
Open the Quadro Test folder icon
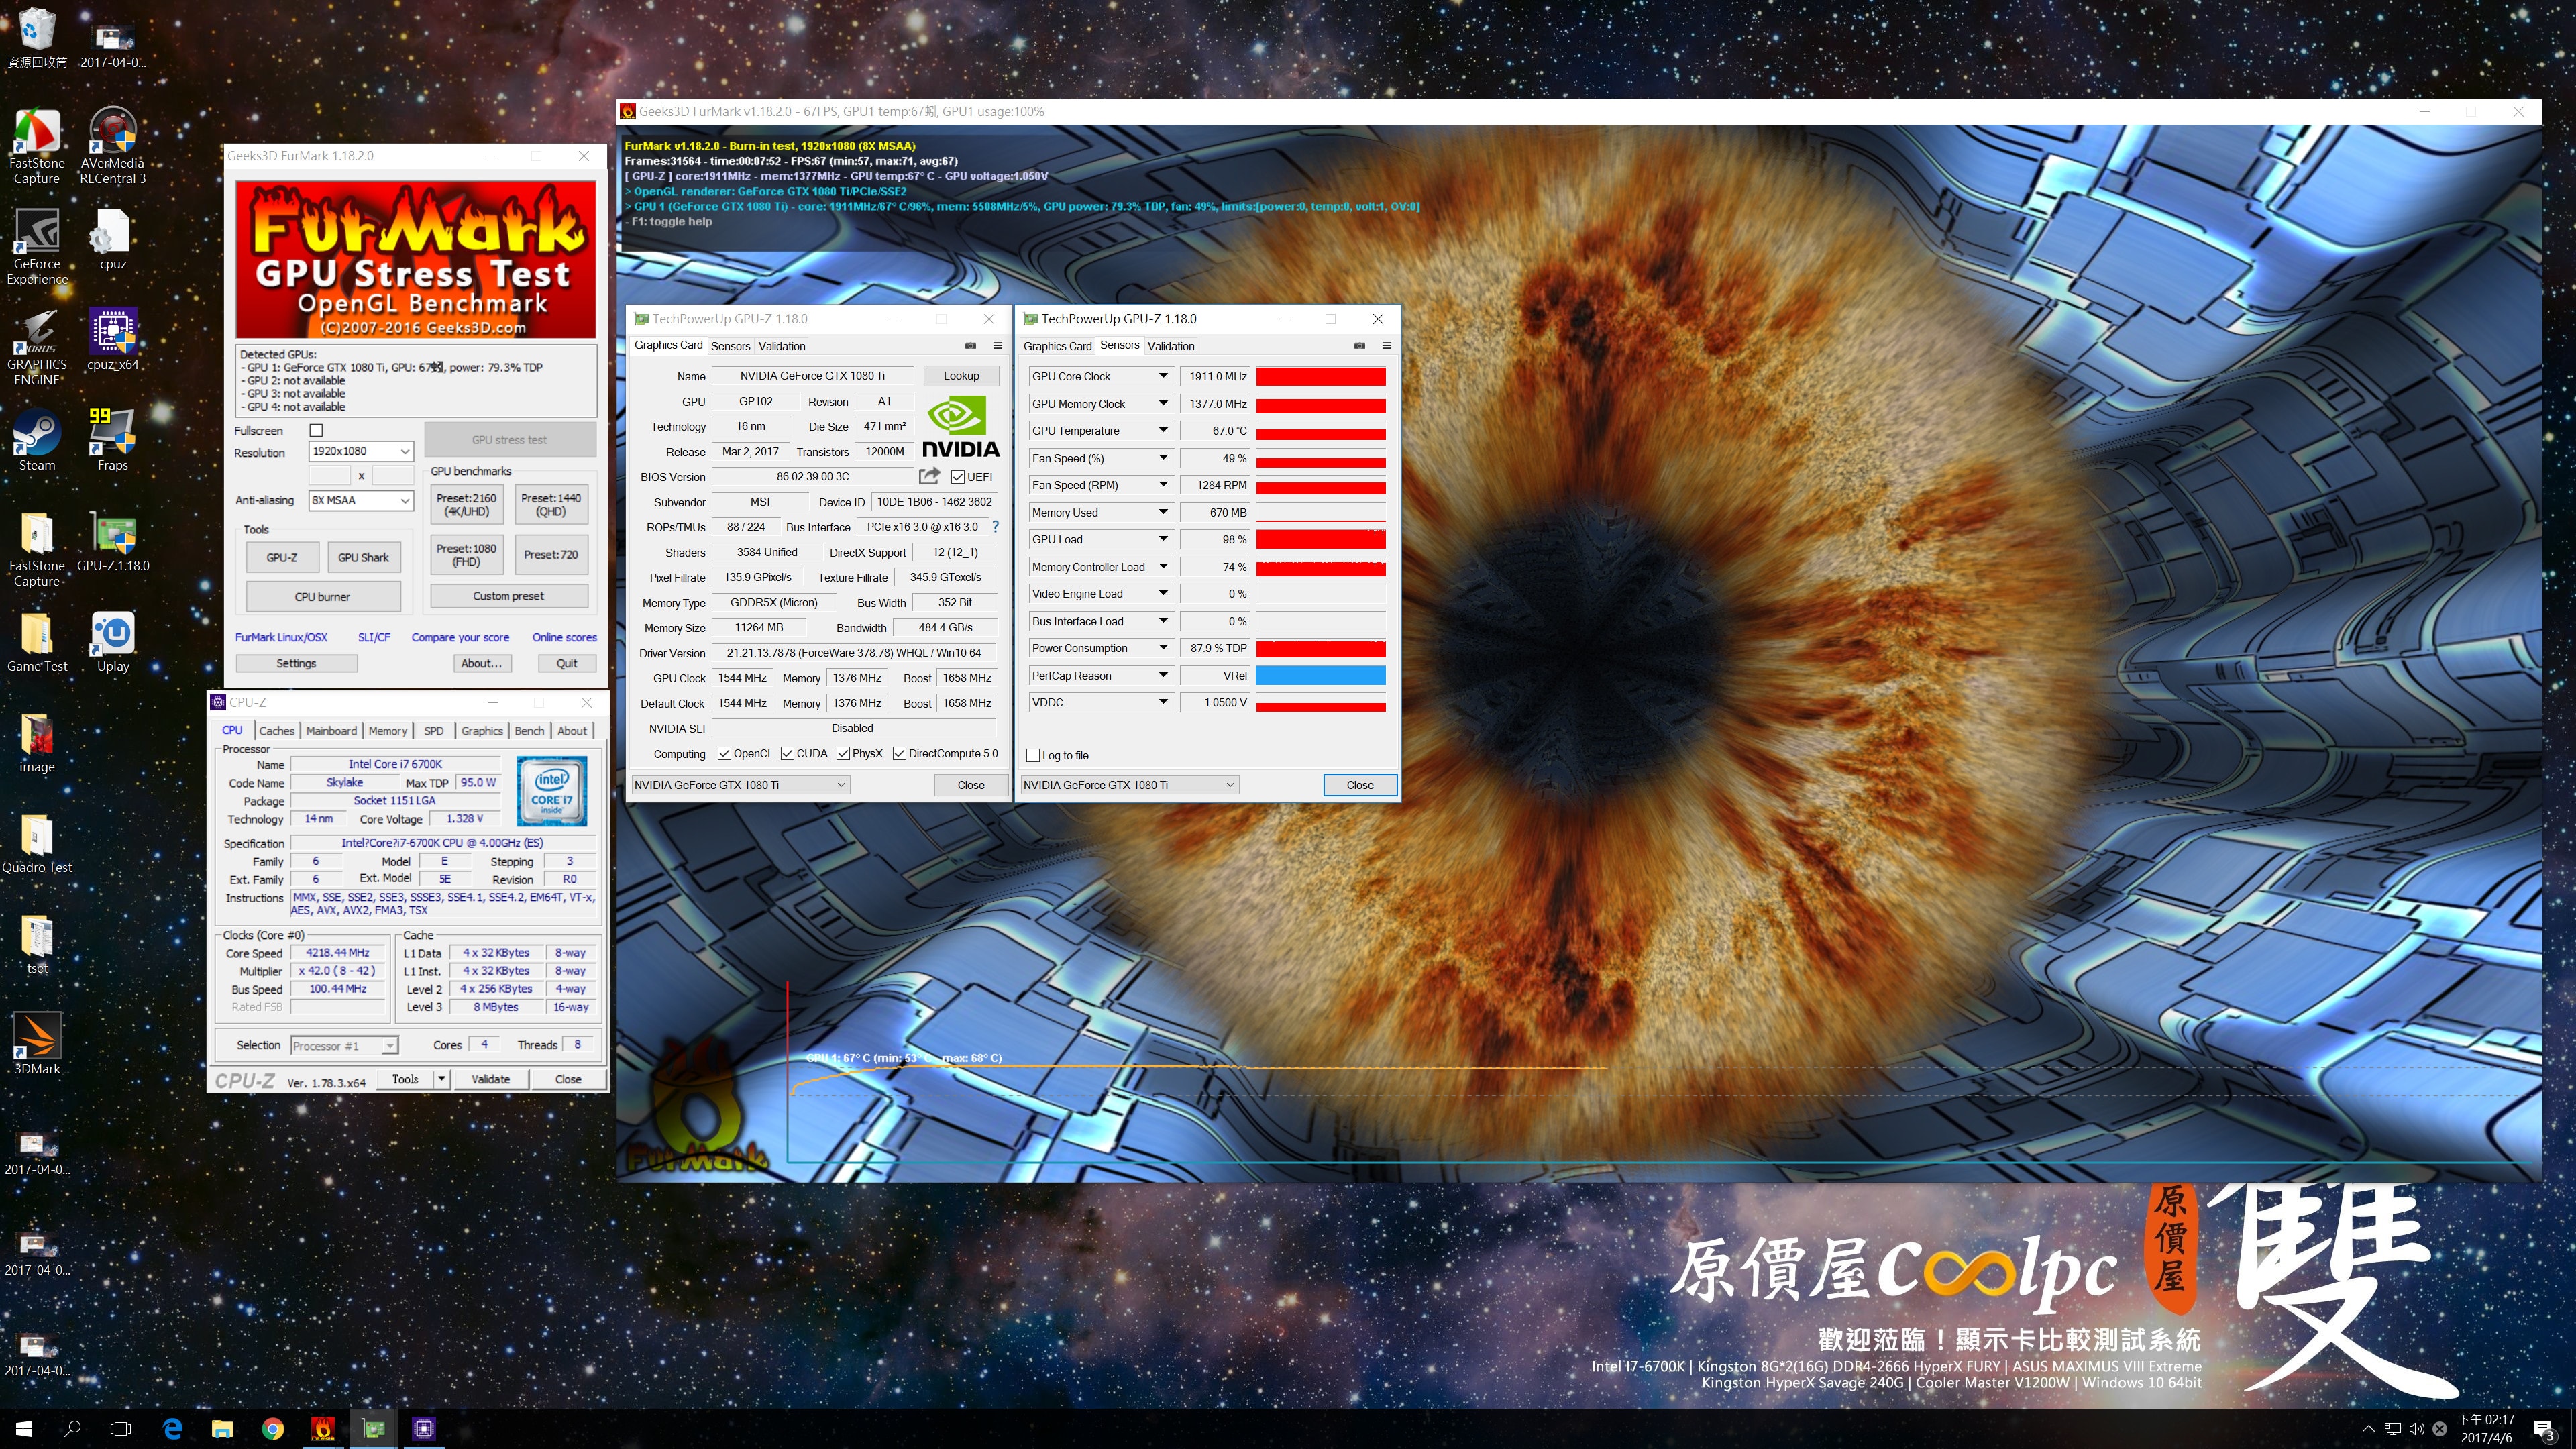pos(37,843)
